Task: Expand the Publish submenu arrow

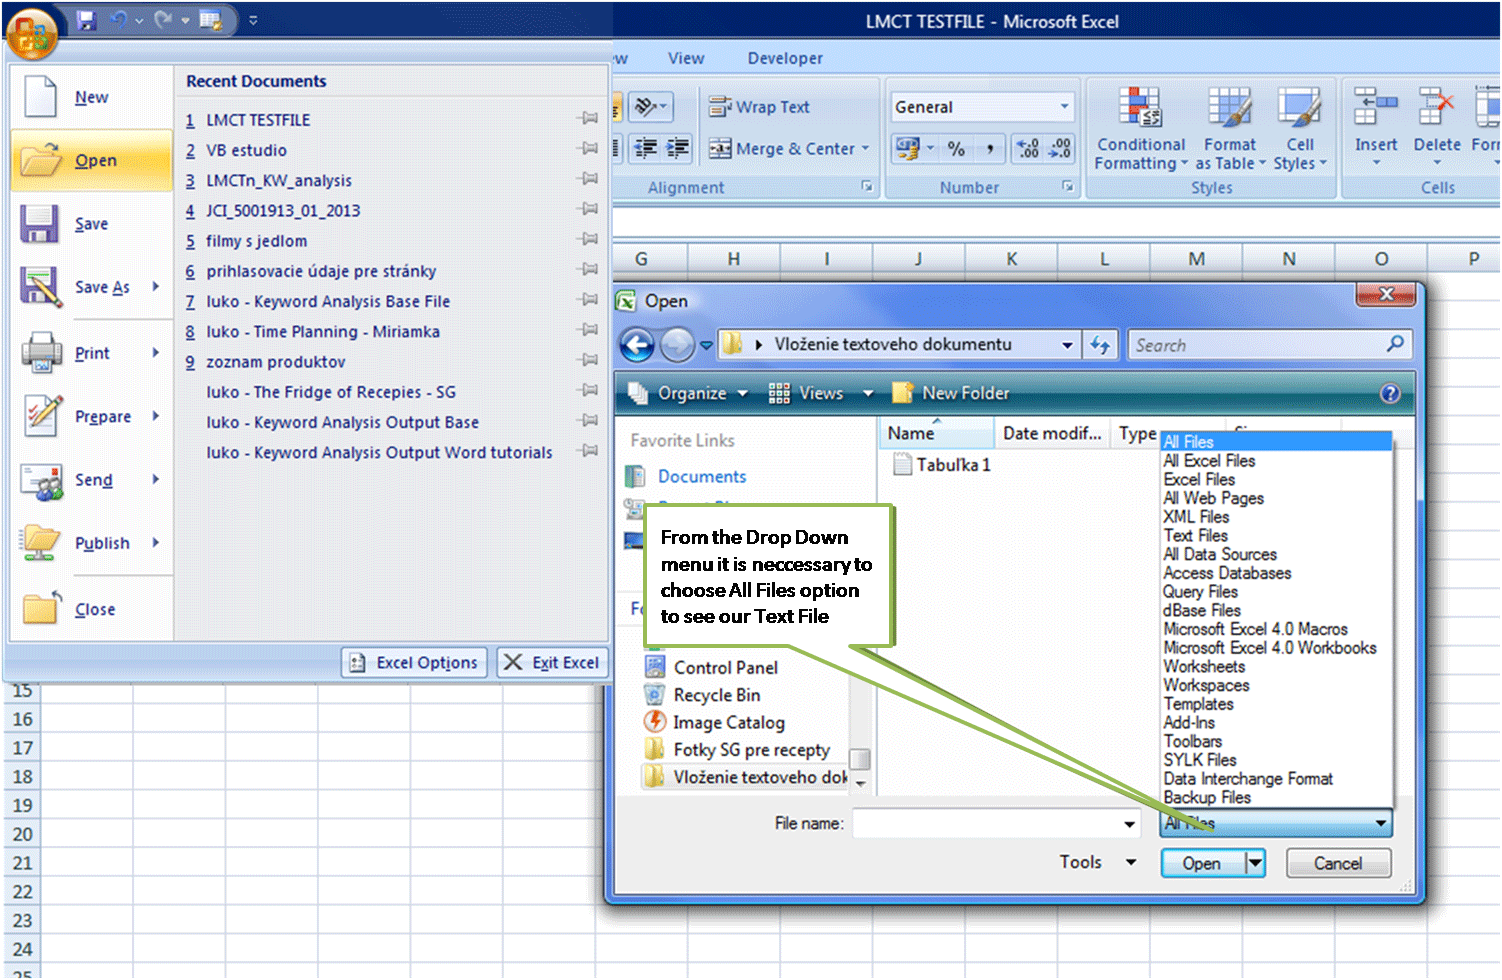Action: (156, 543)
